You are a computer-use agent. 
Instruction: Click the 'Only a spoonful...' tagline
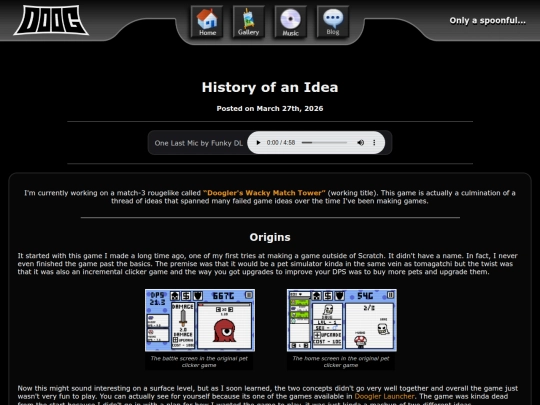(x=487, y=21)
